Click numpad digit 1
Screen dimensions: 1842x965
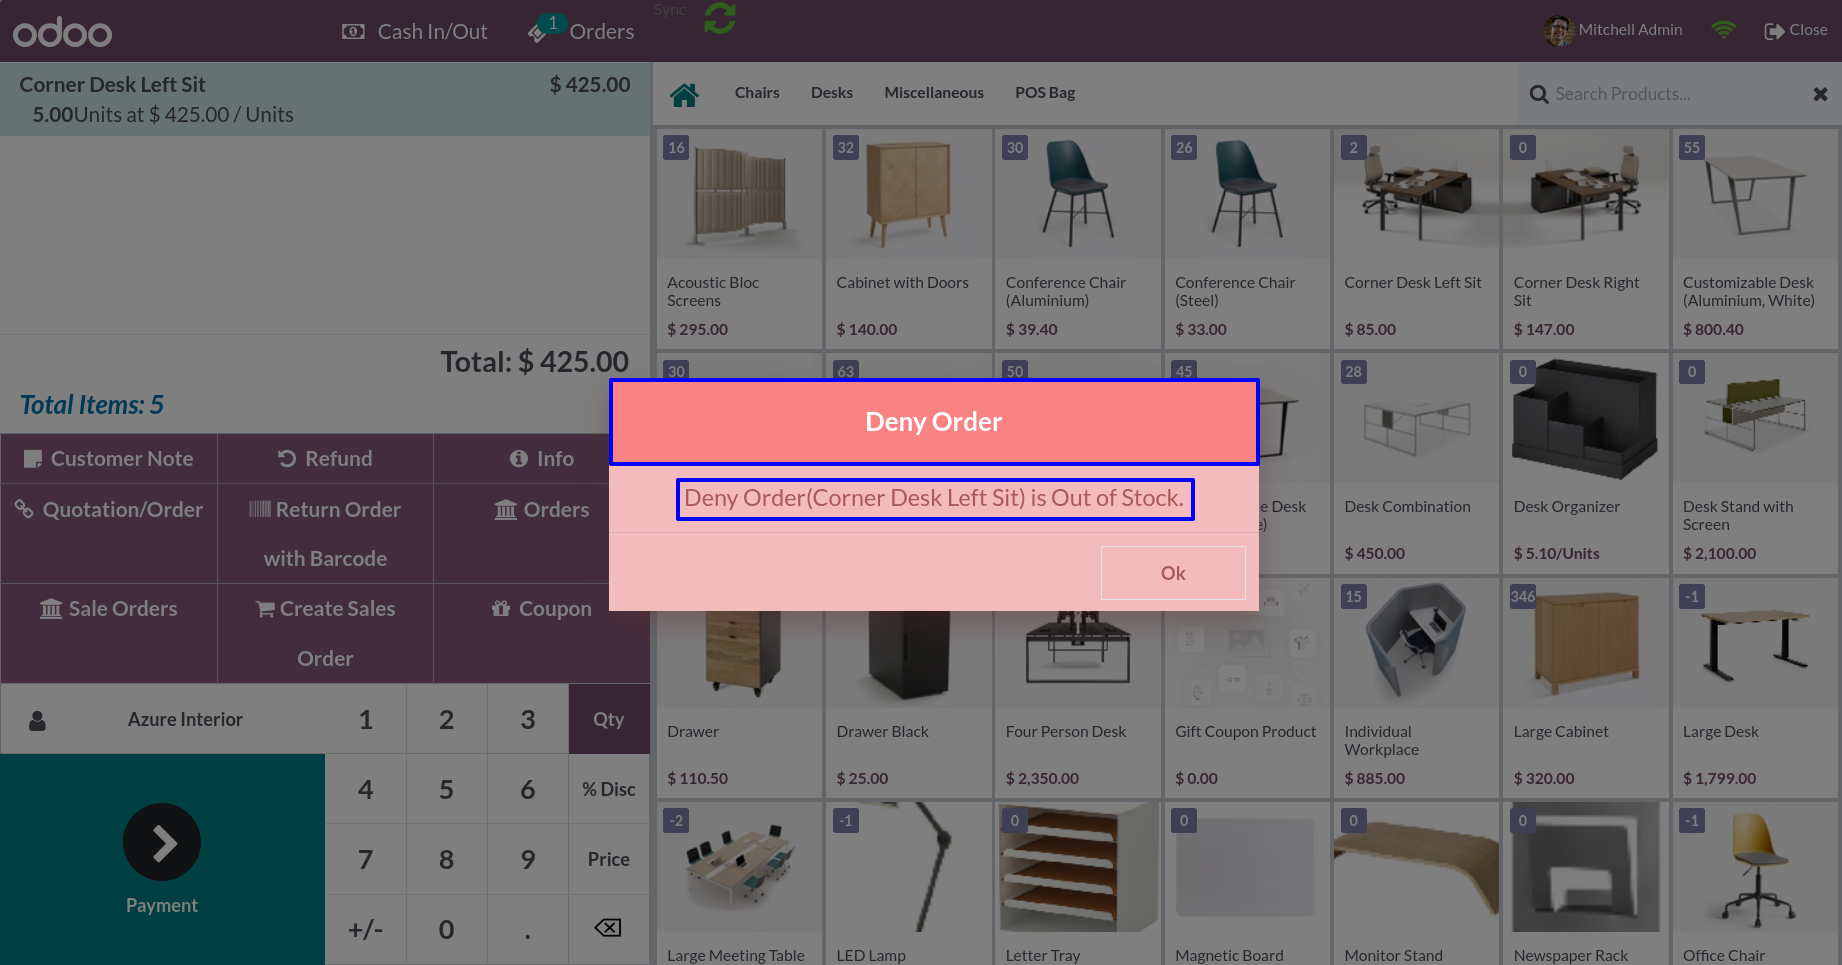click(366, 719)
